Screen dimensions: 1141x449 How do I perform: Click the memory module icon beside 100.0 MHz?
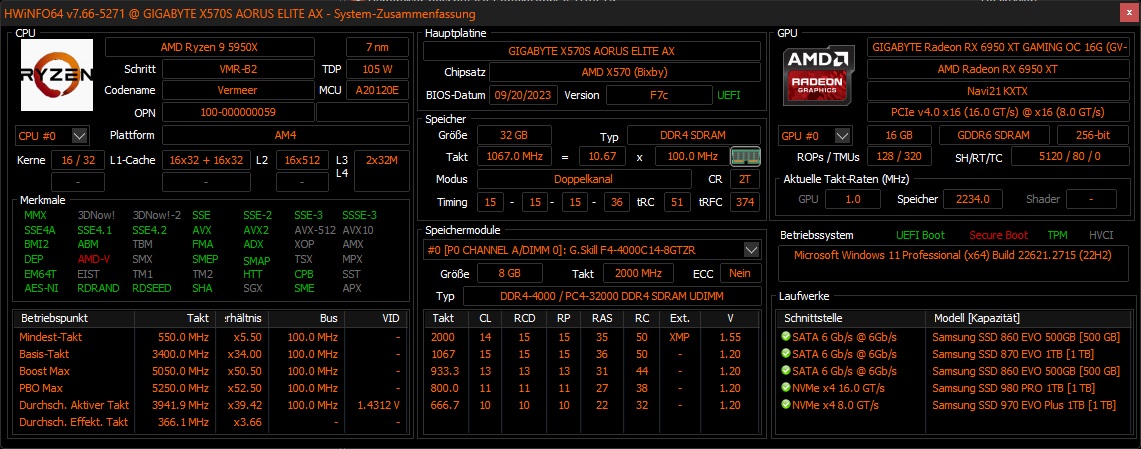point(745,156)
